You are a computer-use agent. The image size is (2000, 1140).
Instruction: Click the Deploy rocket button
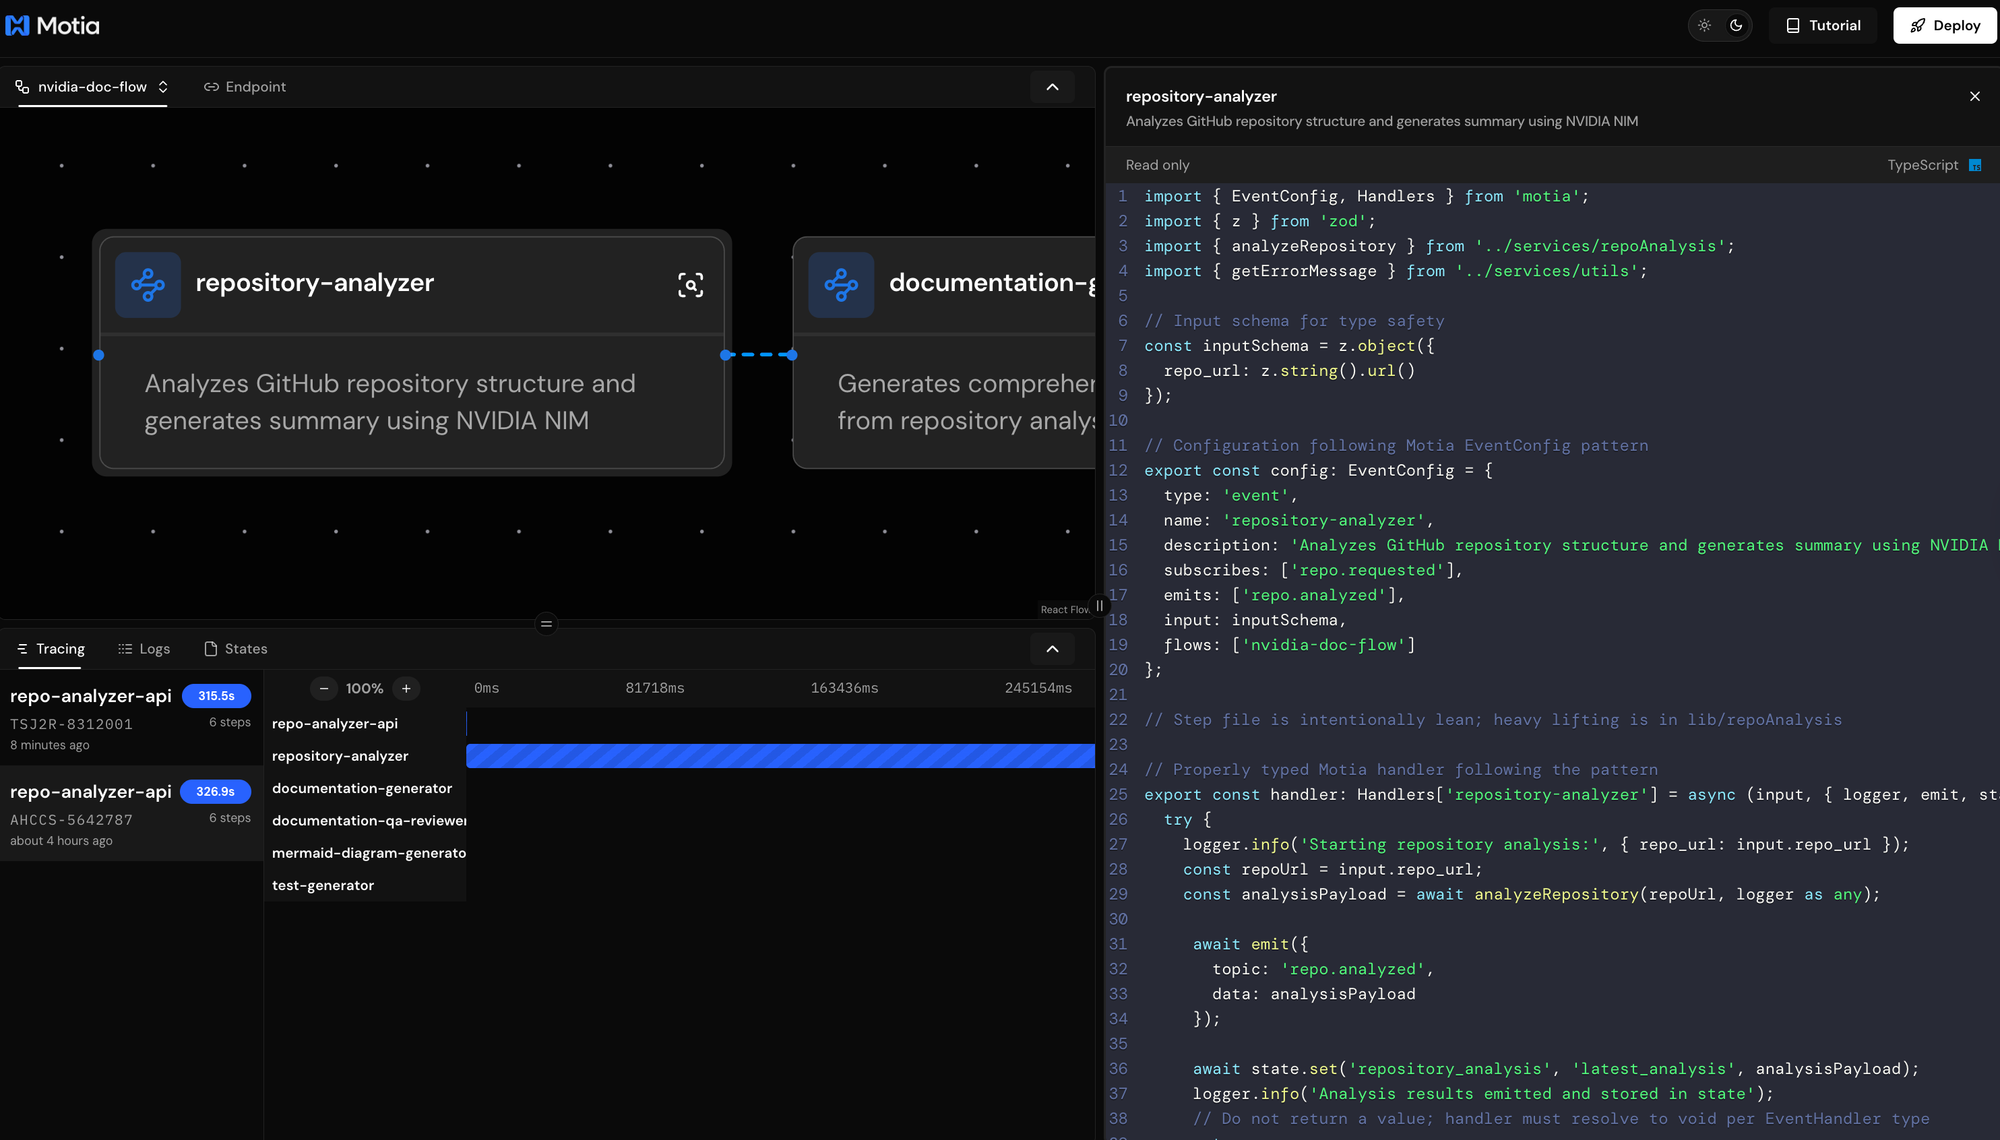[1944, 26]
